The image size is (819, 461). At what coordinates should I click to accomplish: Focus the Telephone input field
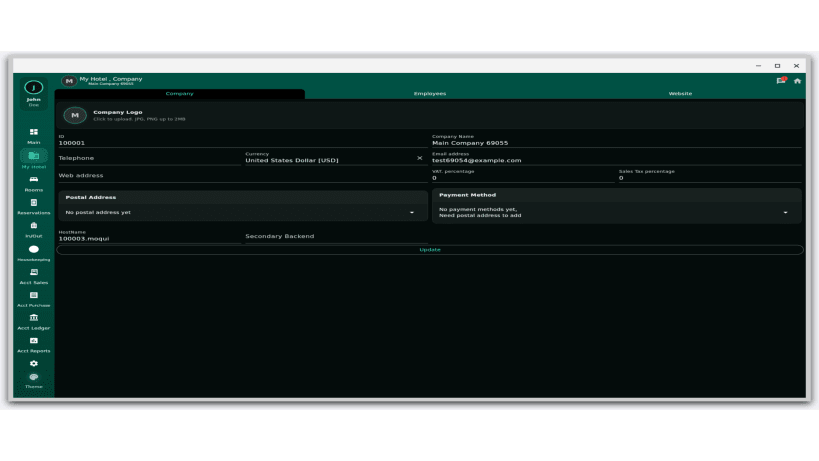149,158
